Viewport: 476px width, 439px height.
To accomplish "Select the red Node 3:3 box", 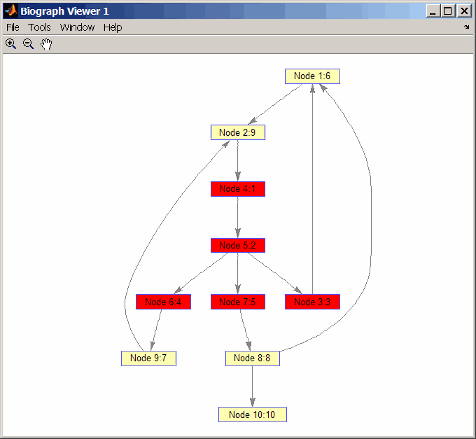I will [x=312, y=302].
